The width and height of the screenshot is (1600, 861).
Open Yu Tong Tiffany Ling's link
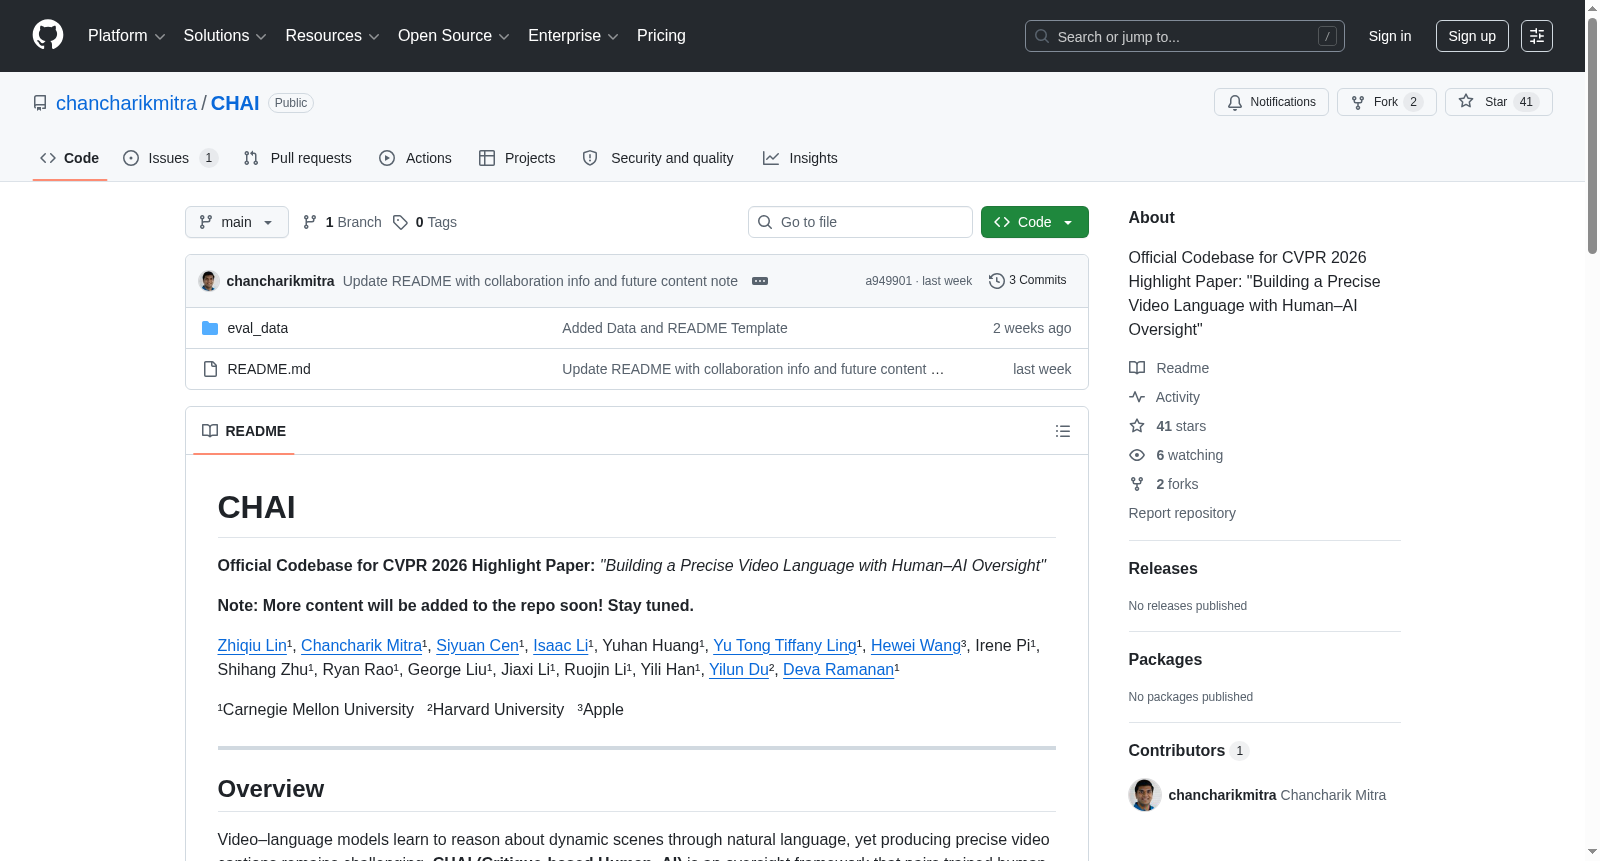pyautogui.click(x=785, y=646)
